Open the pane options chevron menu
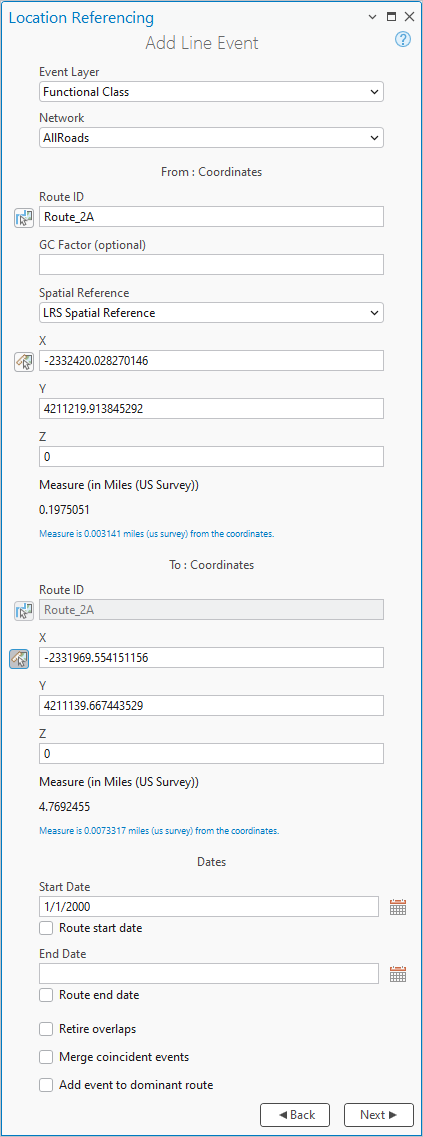The image size is (423, 1137). click(372, 17)
